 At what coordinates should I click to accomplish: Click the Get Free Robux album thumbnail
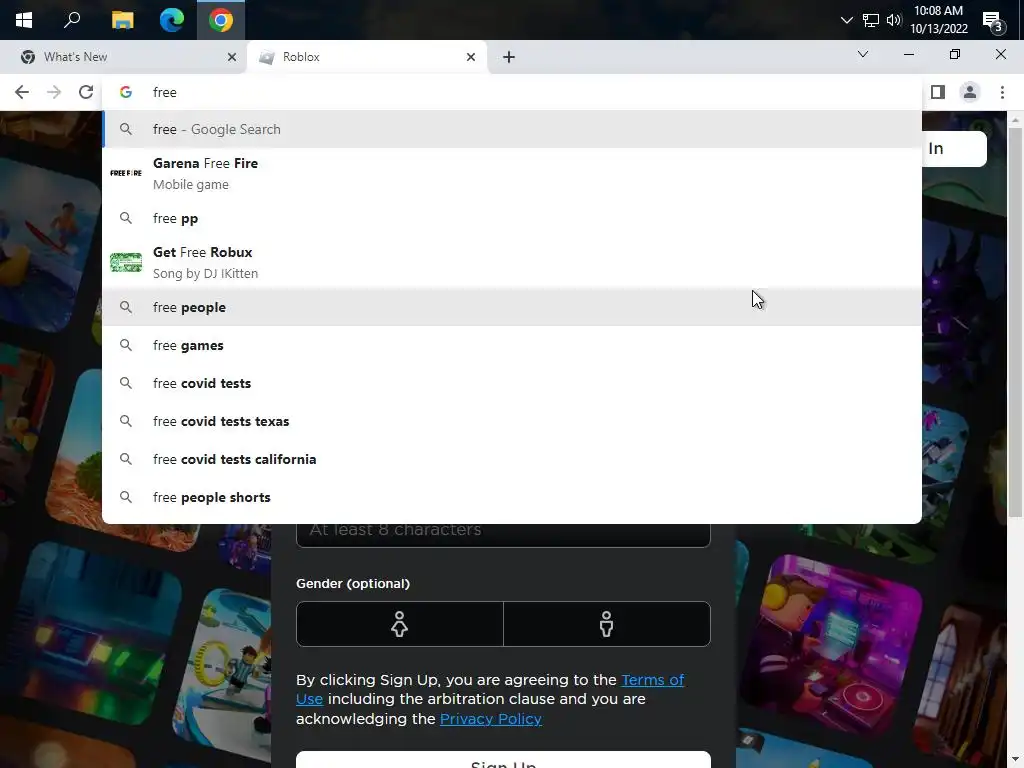pos(126,262)
